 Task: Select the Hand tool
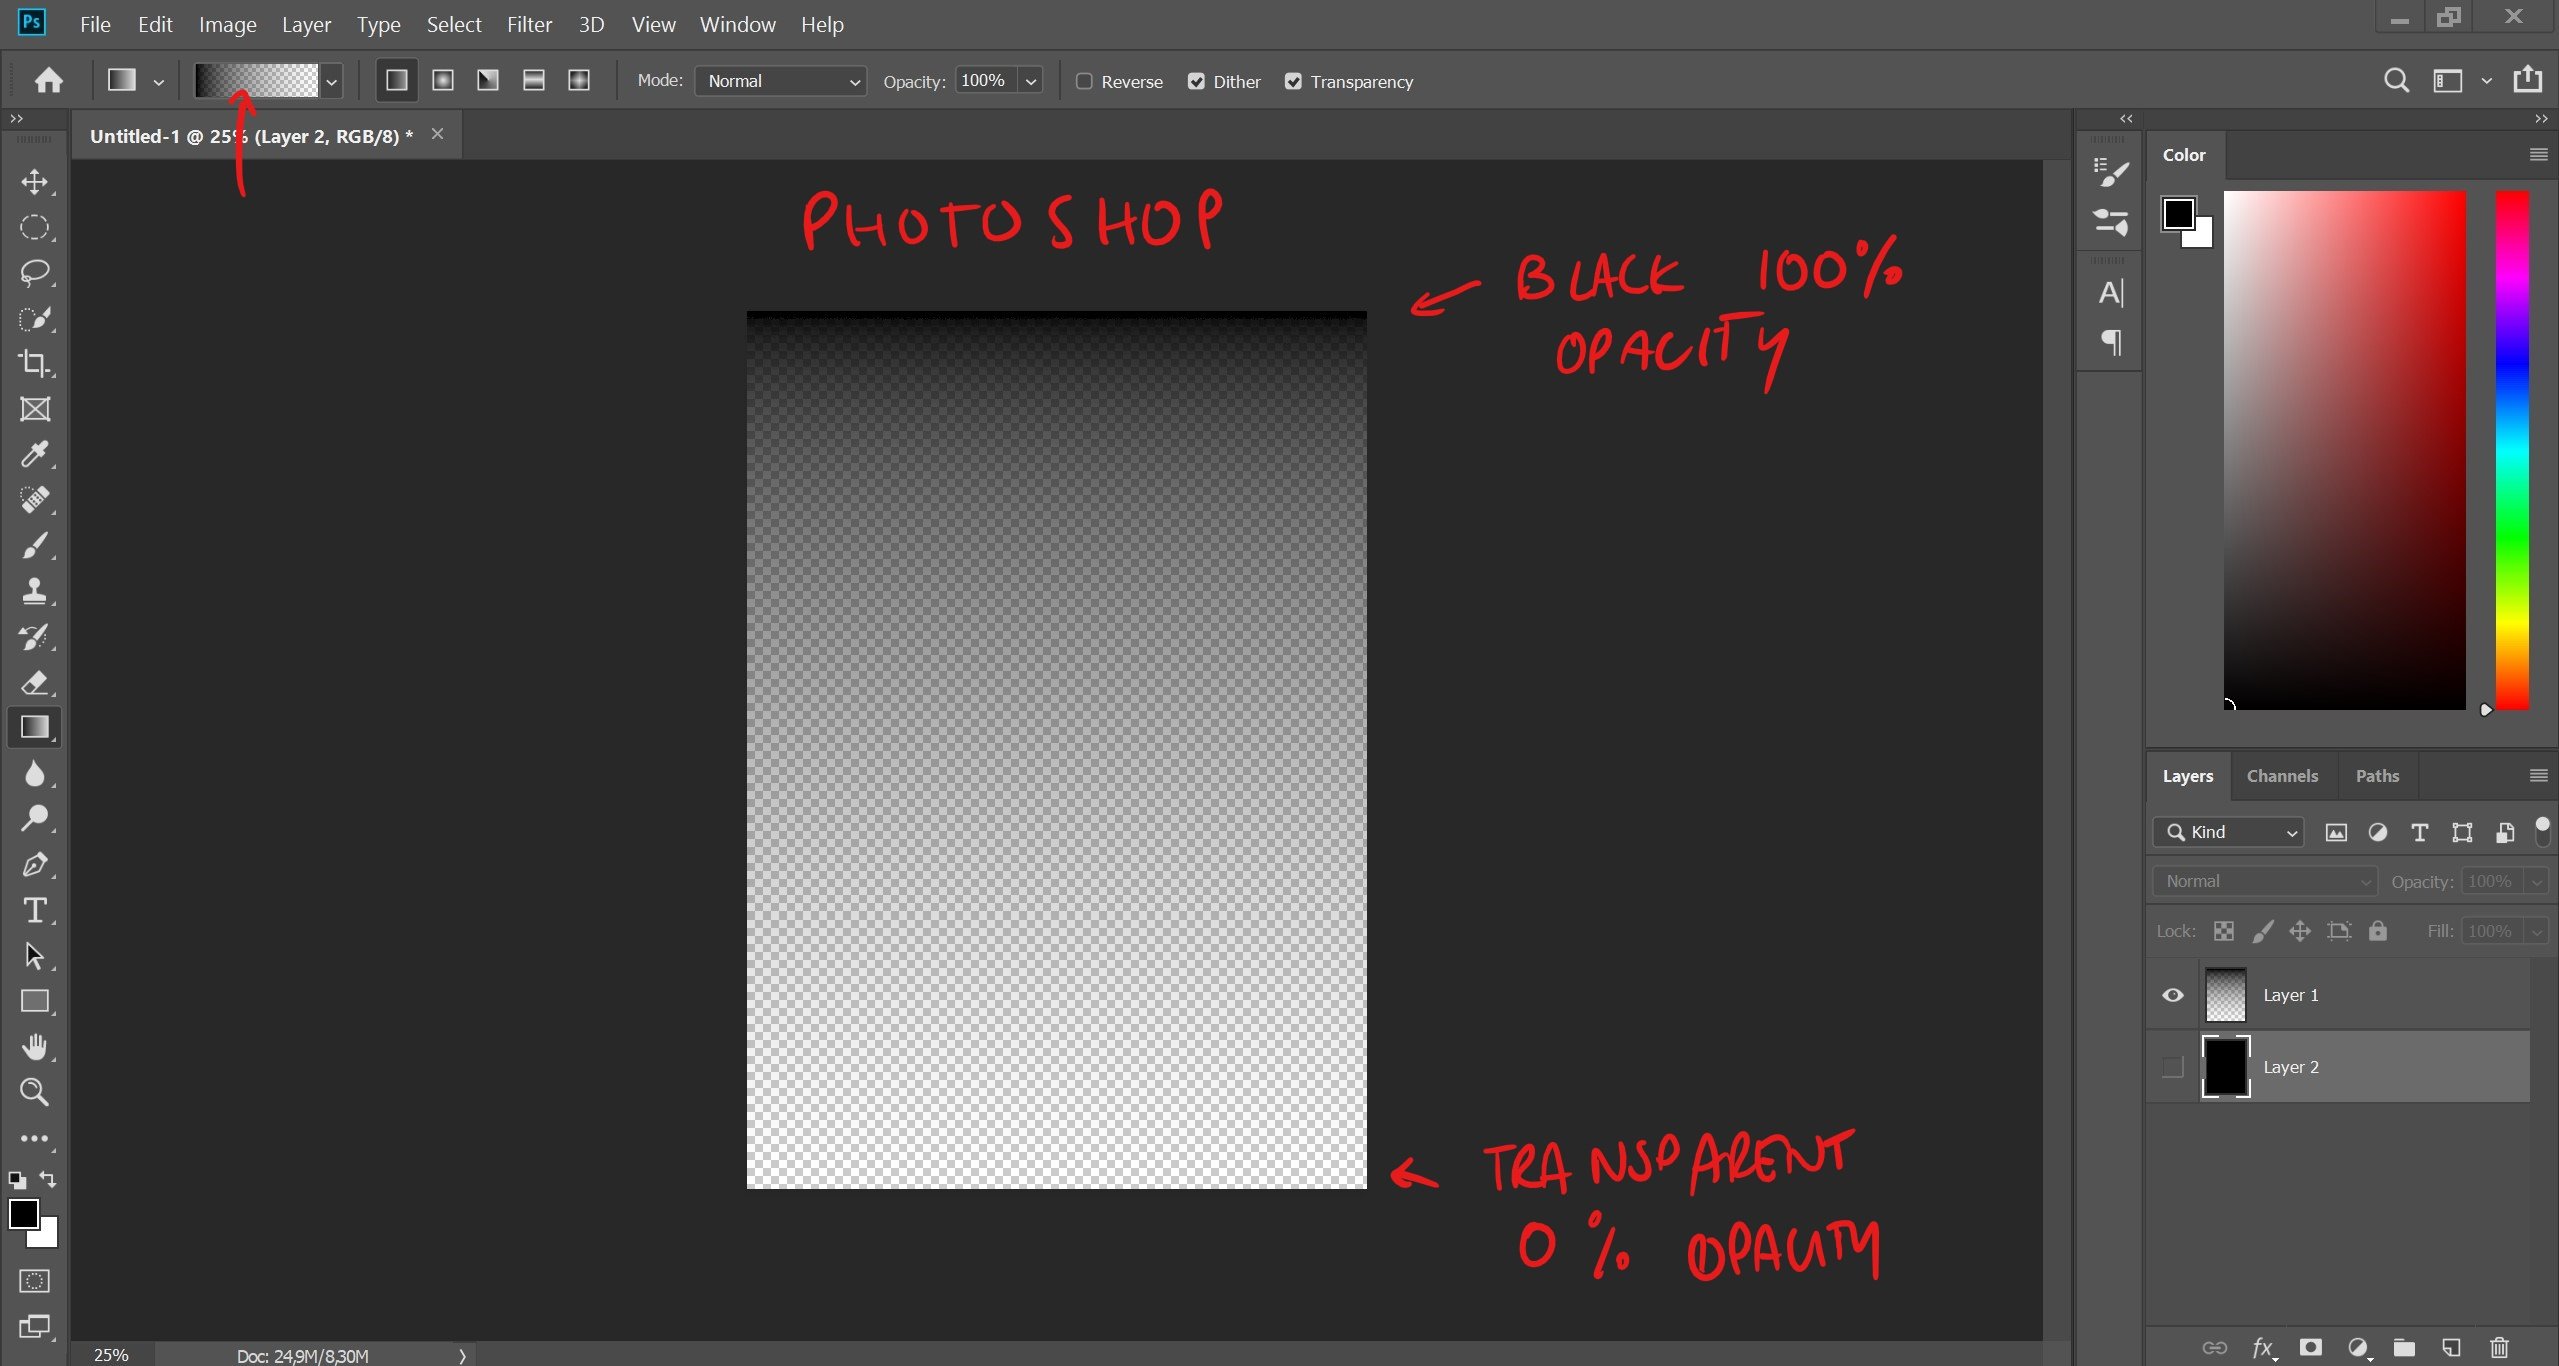click(x=35, y=1047)
